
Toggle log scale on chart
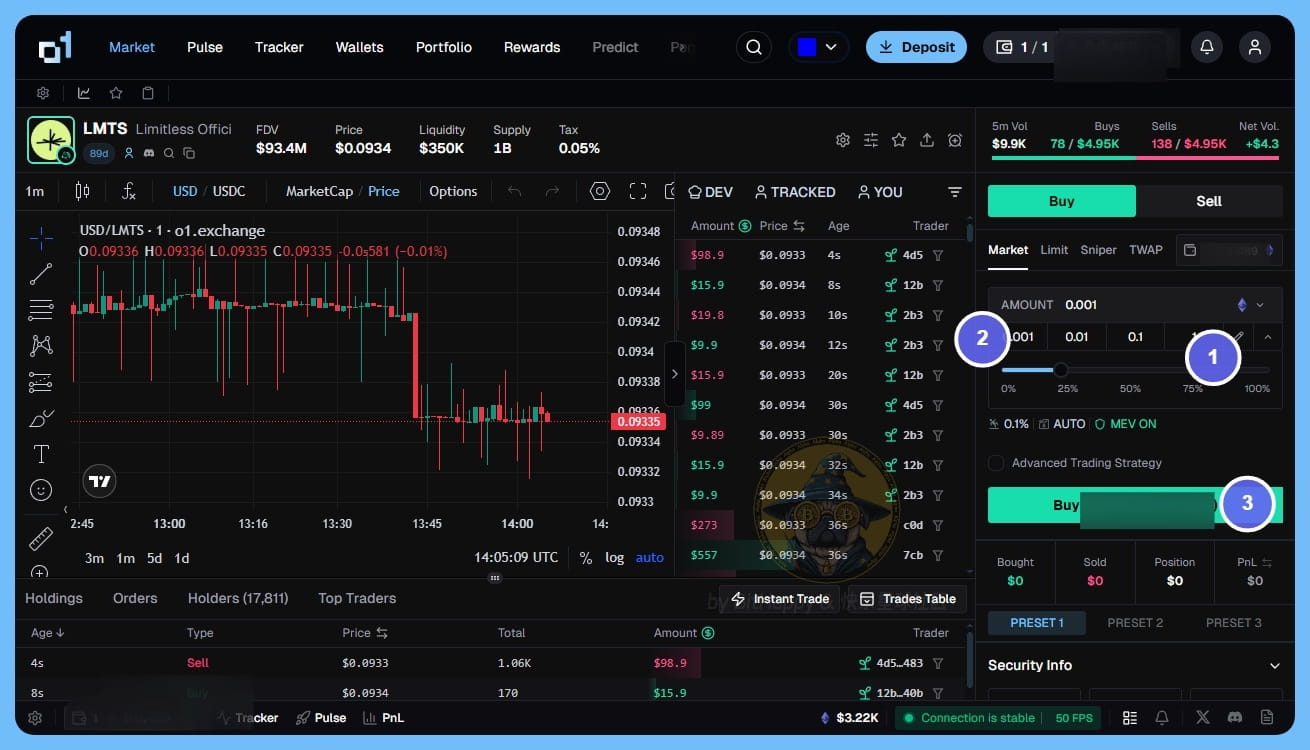615,558
